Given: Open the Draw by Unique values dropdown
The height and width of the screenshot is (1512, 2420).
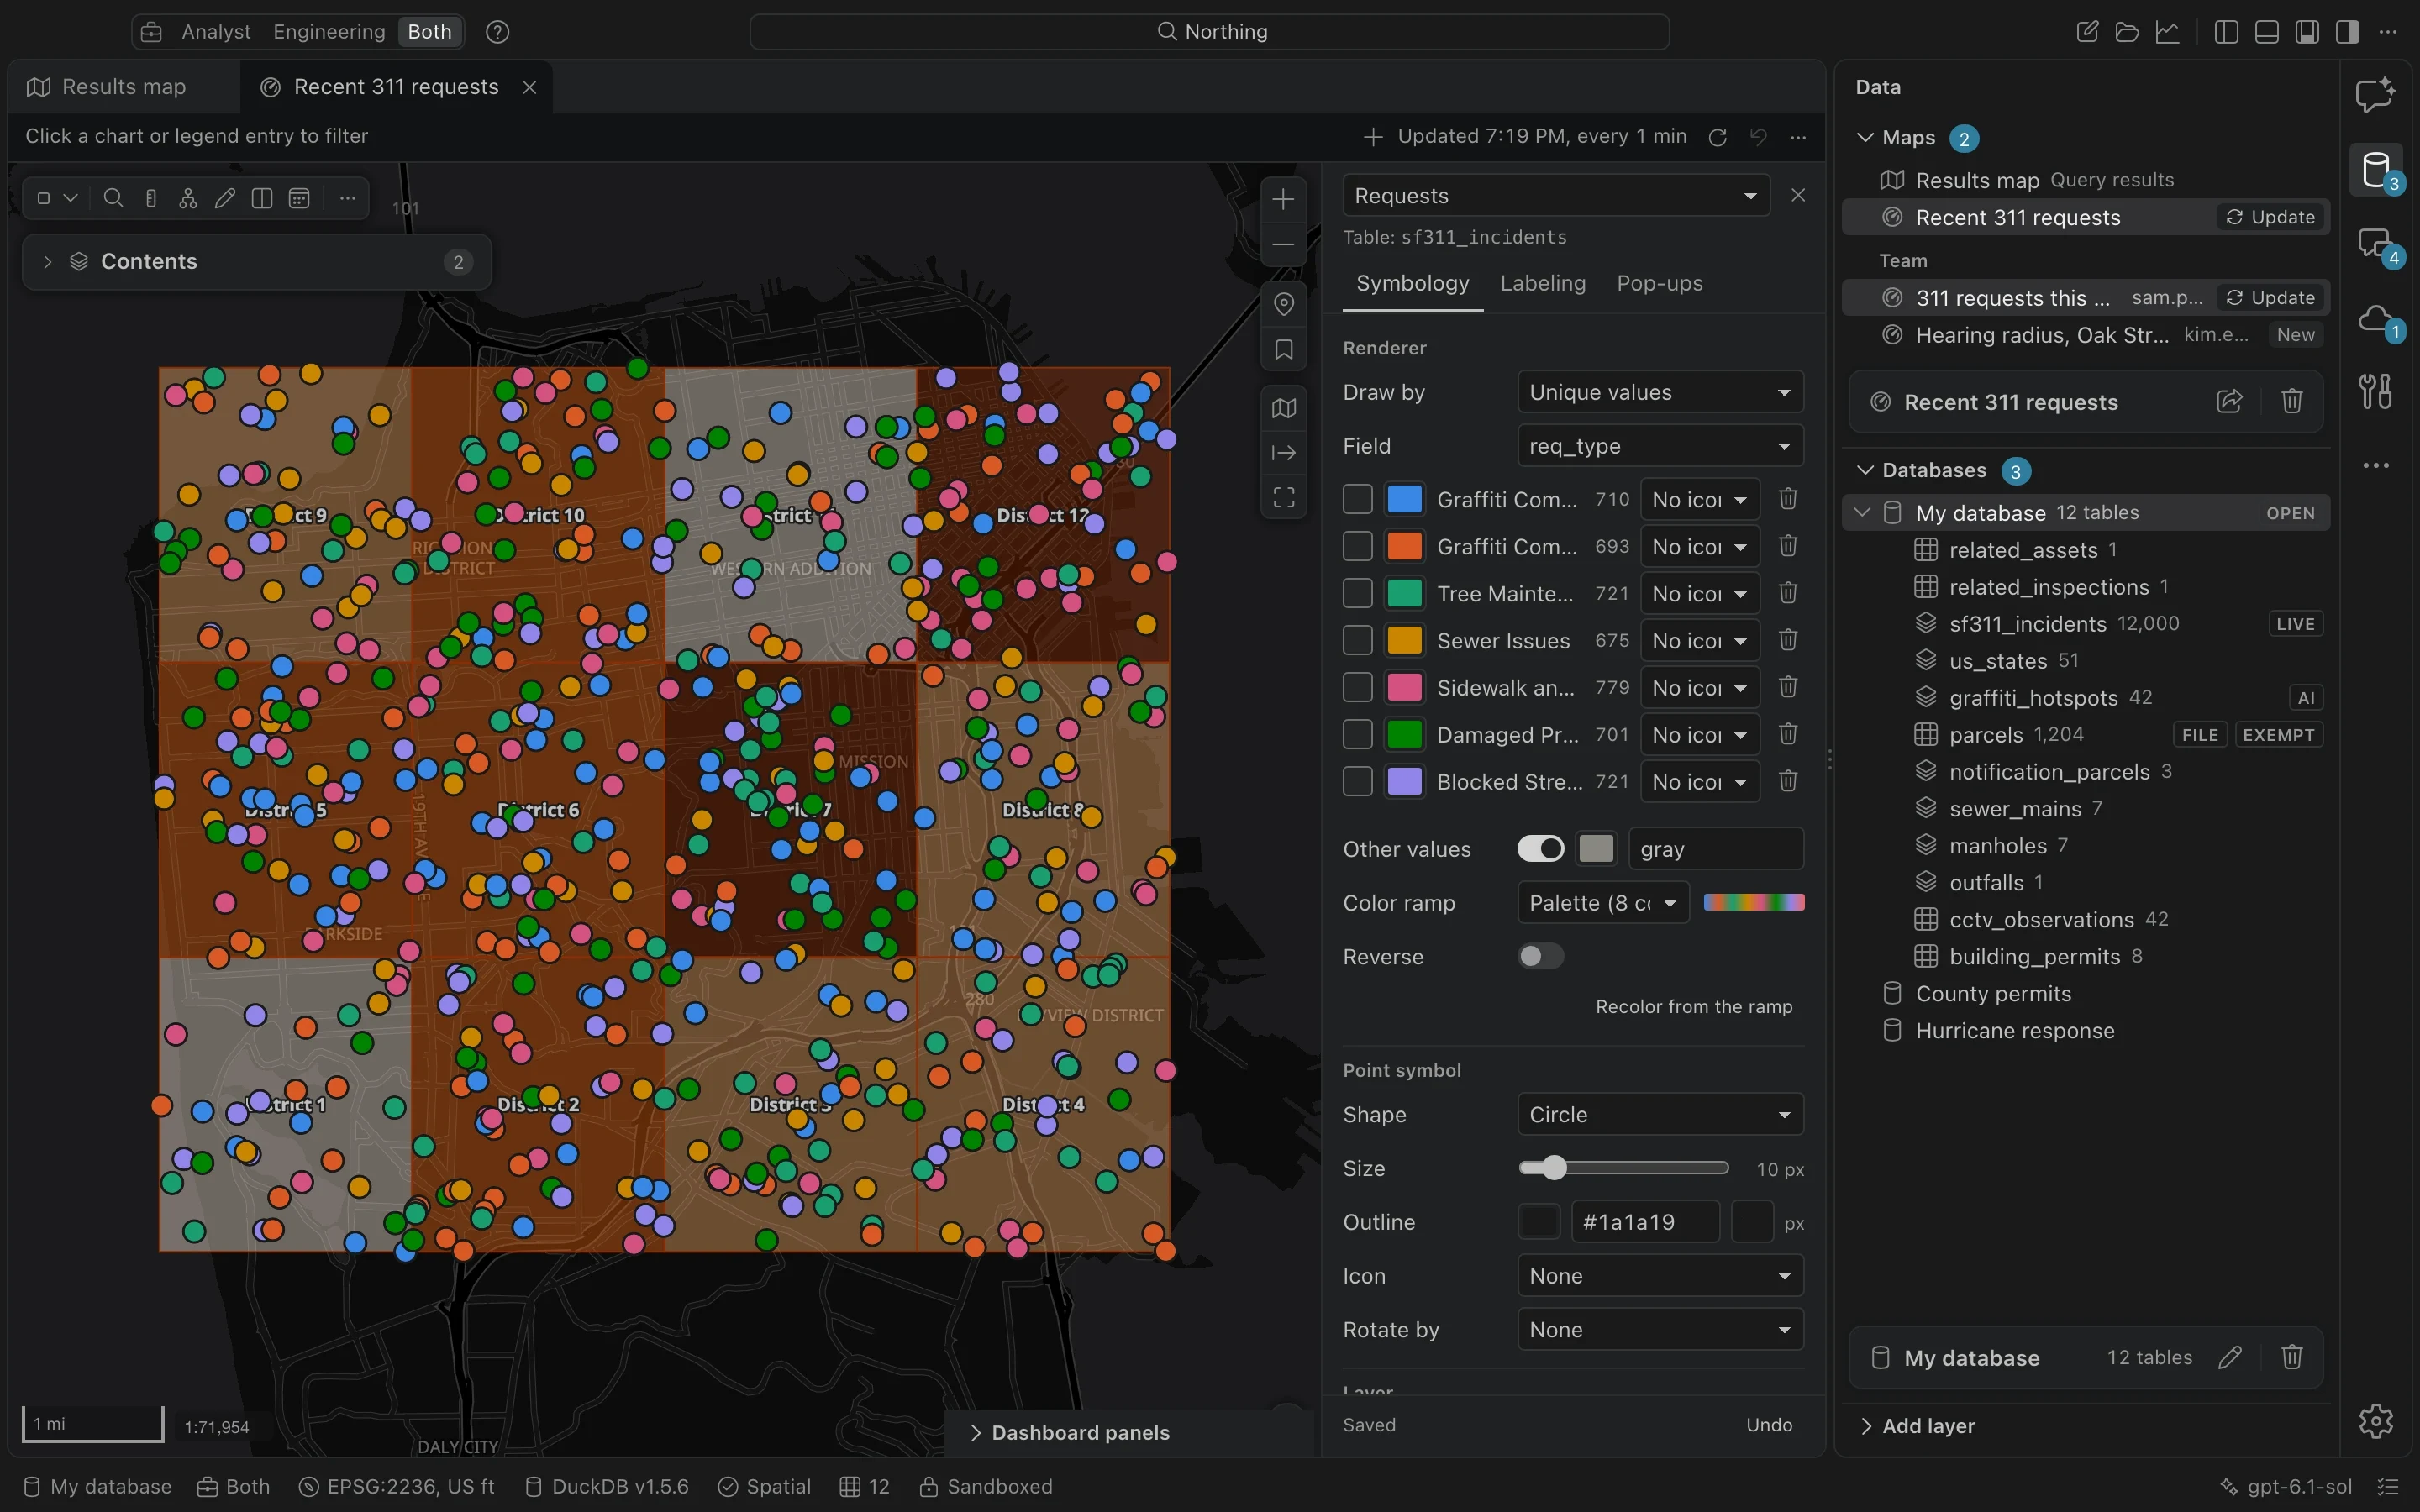Looking at the screenshot, I should tap(1660, 392).
